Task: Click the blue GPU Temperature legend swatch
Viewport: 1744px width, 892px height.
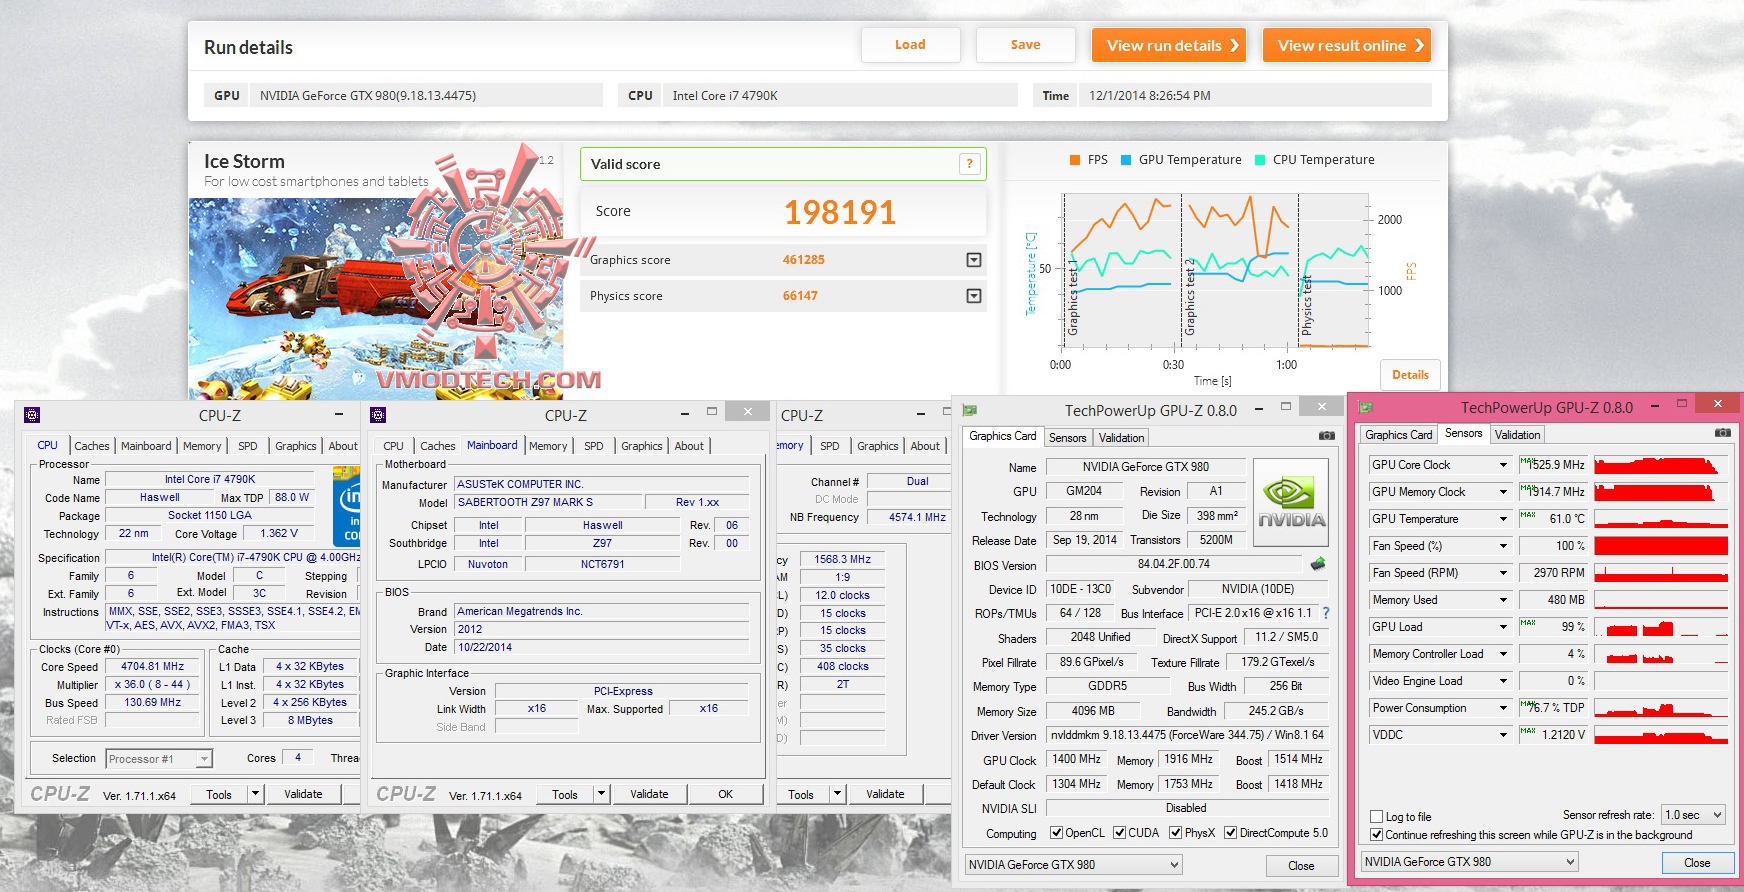Action: (x=1126, y=160)
